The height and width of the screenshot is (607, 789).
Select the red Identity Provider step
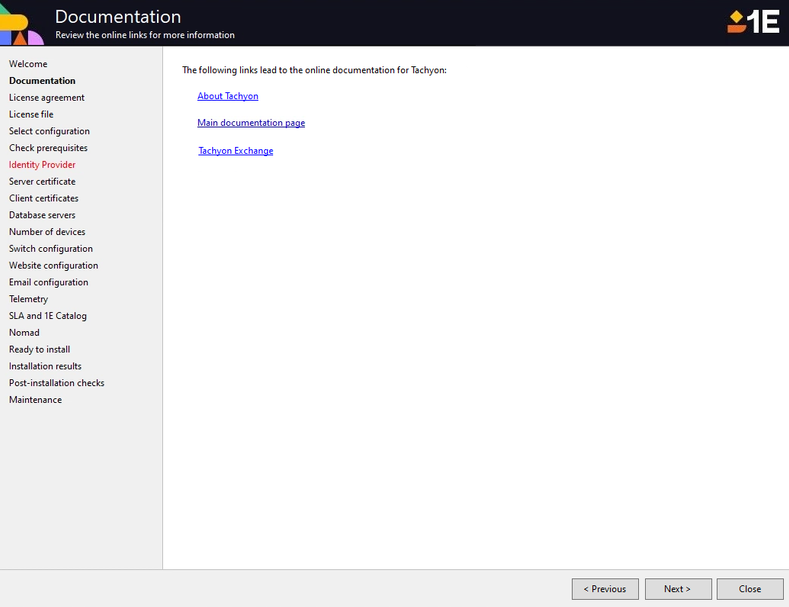[x=42, y=165]
